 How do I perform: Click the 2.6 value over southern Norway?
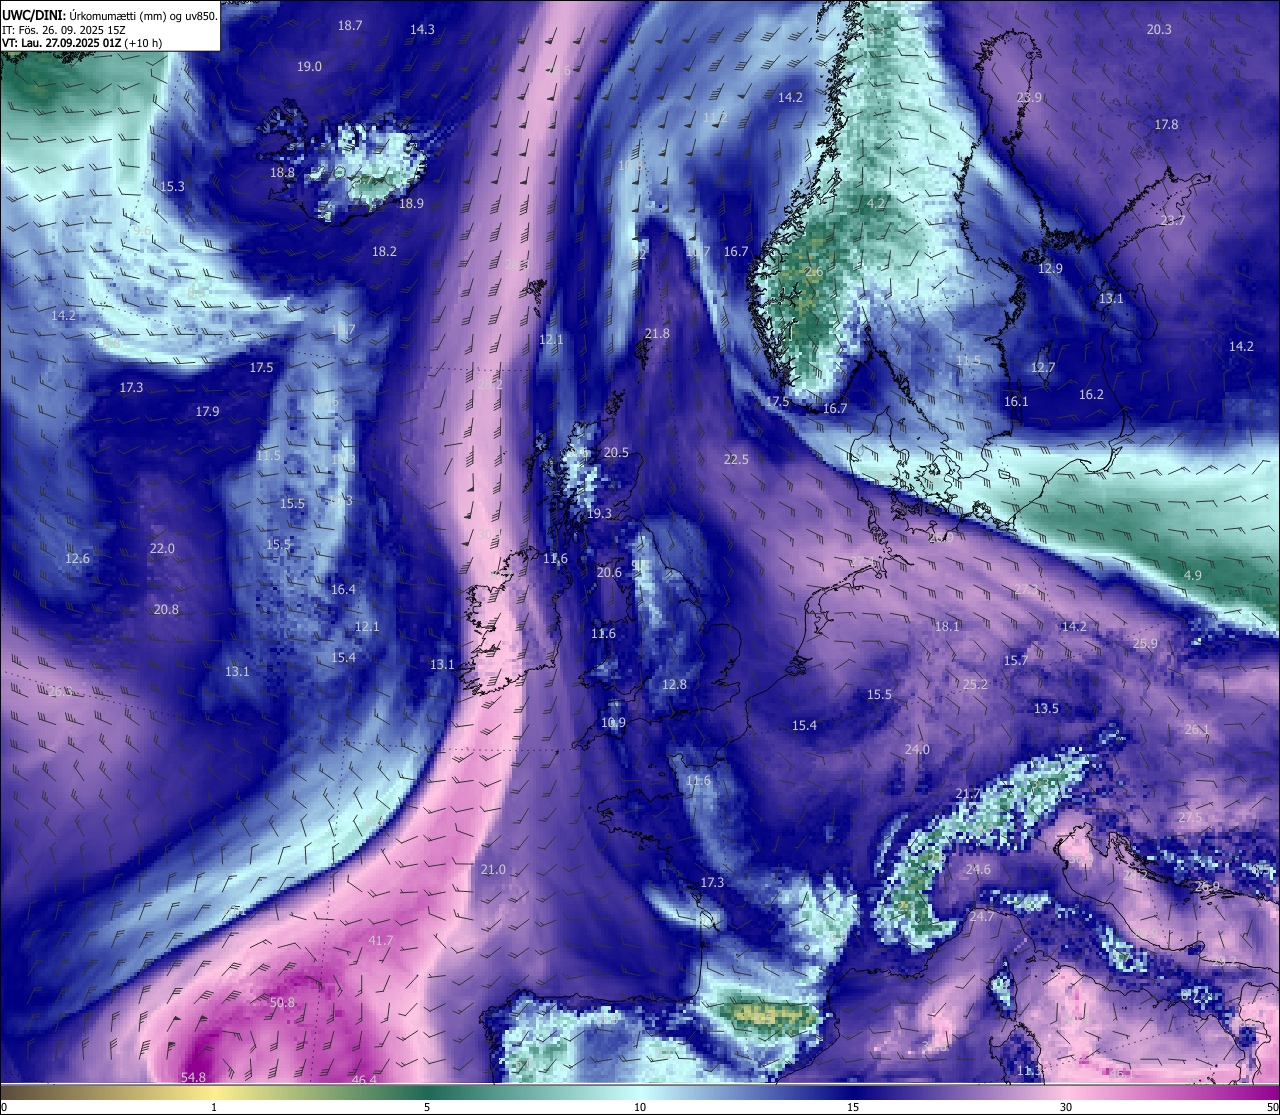click(814, 272)
